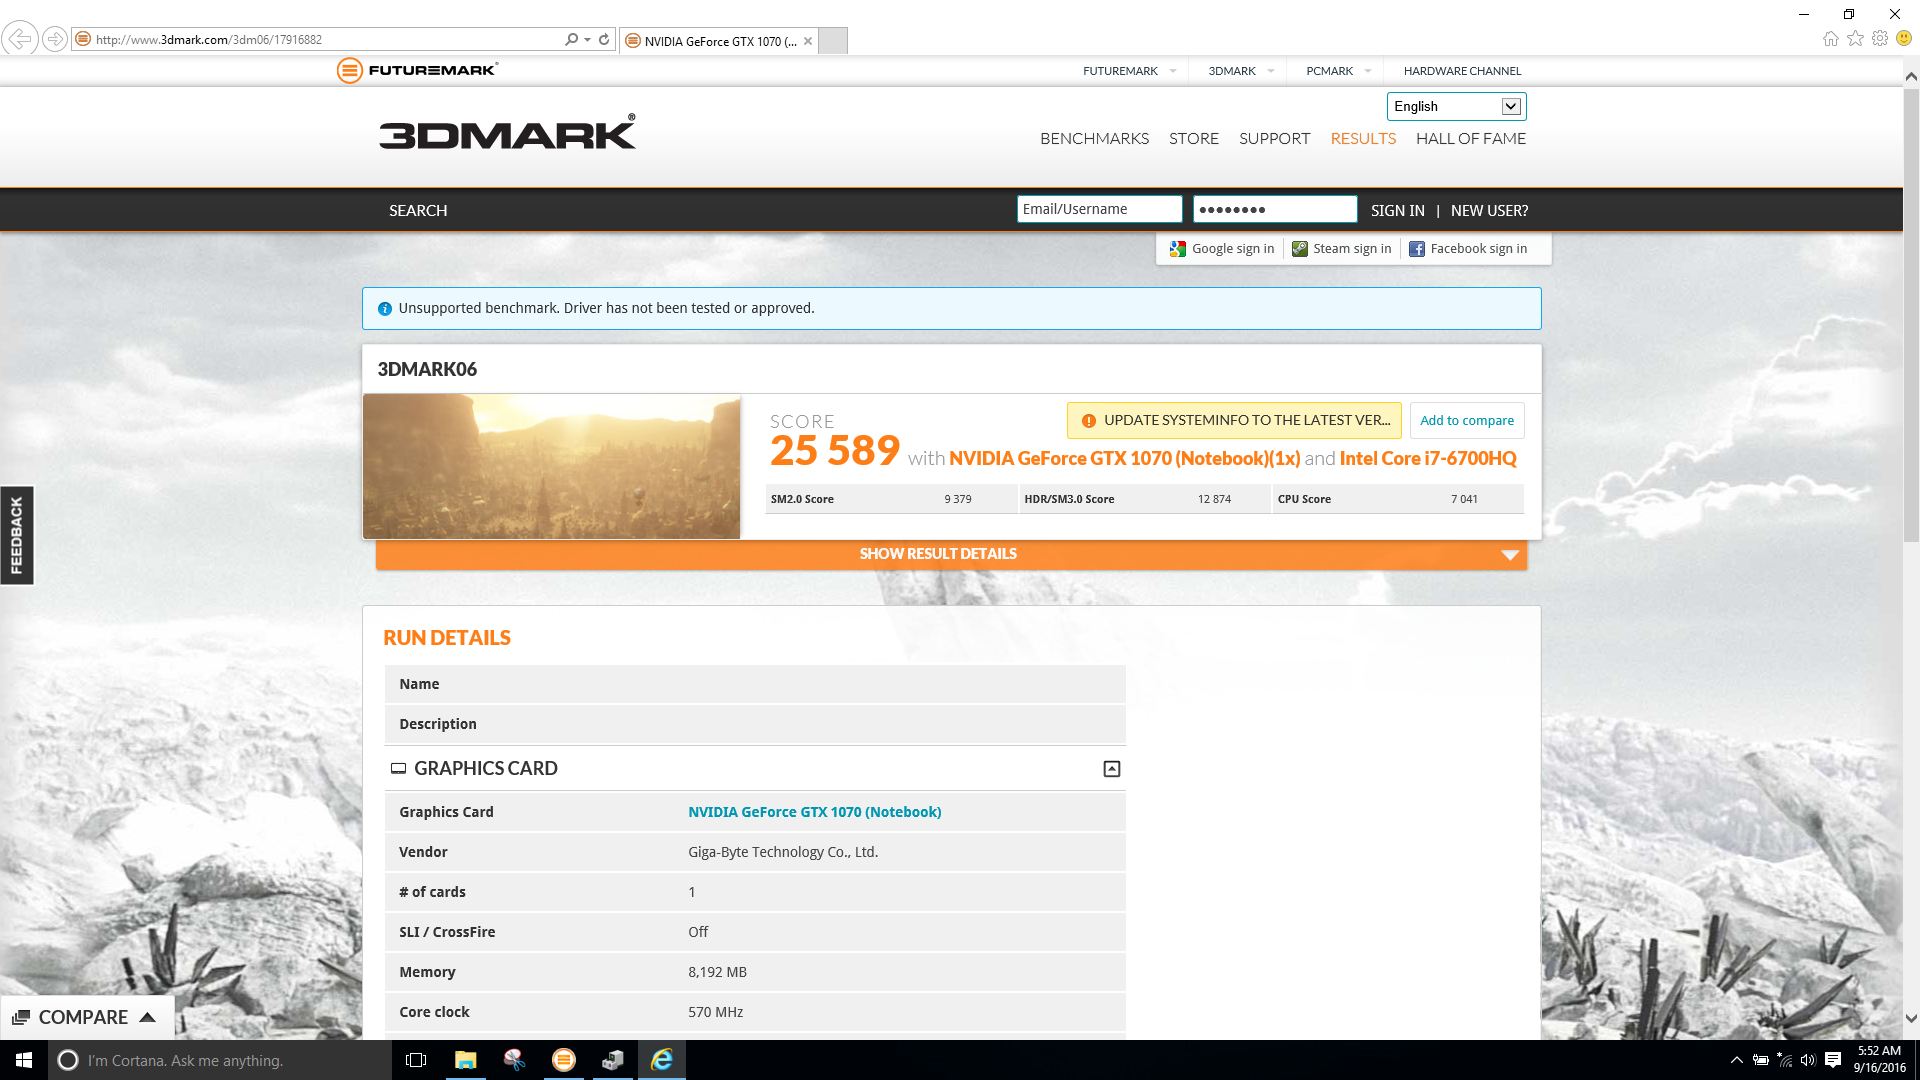Click the Steam sign in icon
The image size is (1920, 1080).
pos(1300,249)
